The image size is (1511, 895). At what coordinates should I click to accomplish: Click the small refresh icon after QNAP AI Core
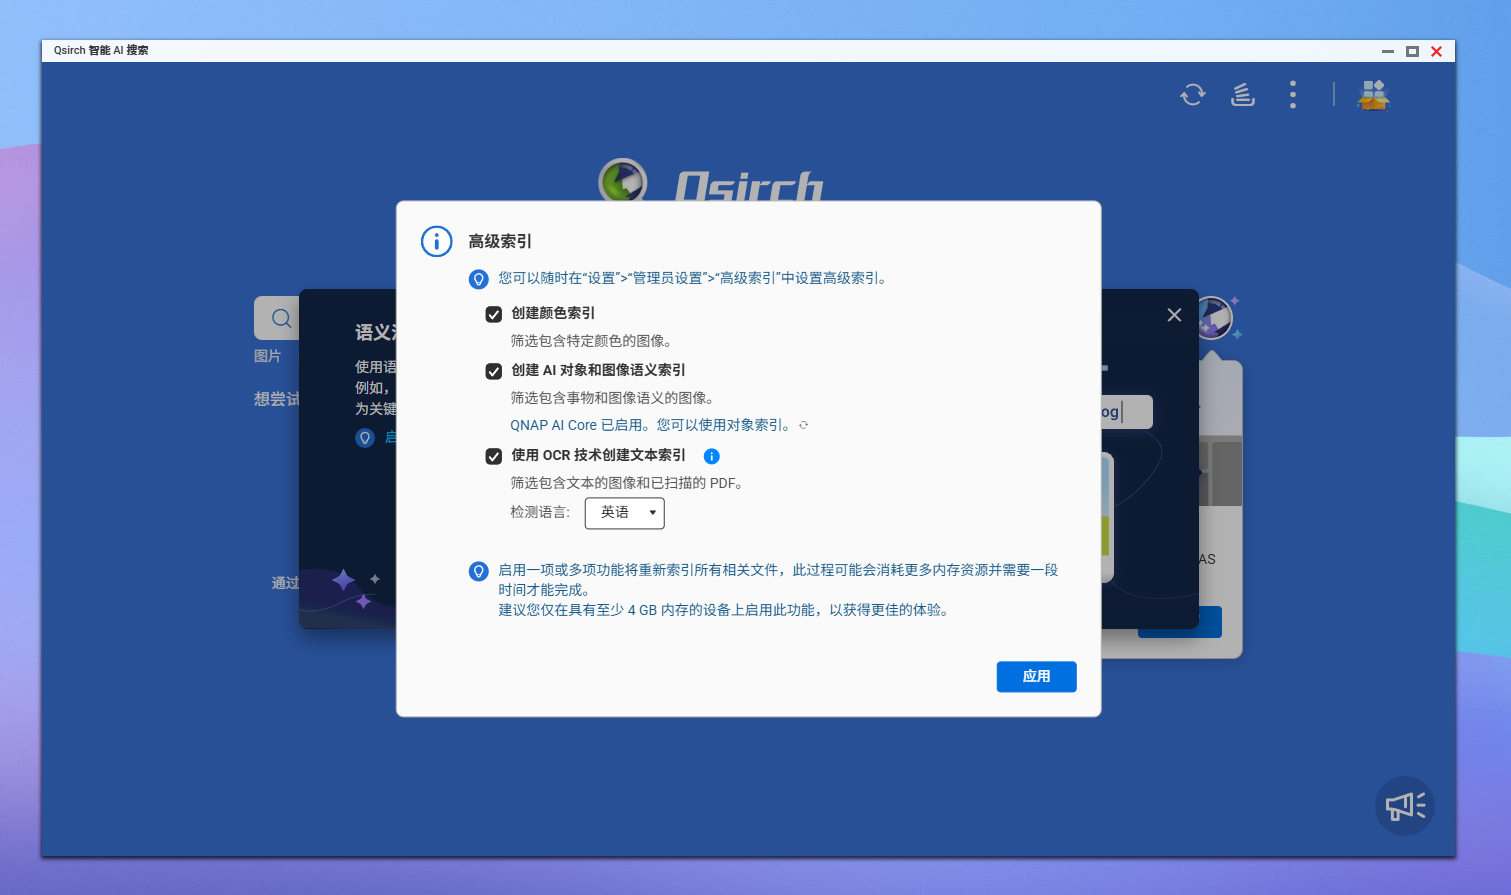(803, 426)
